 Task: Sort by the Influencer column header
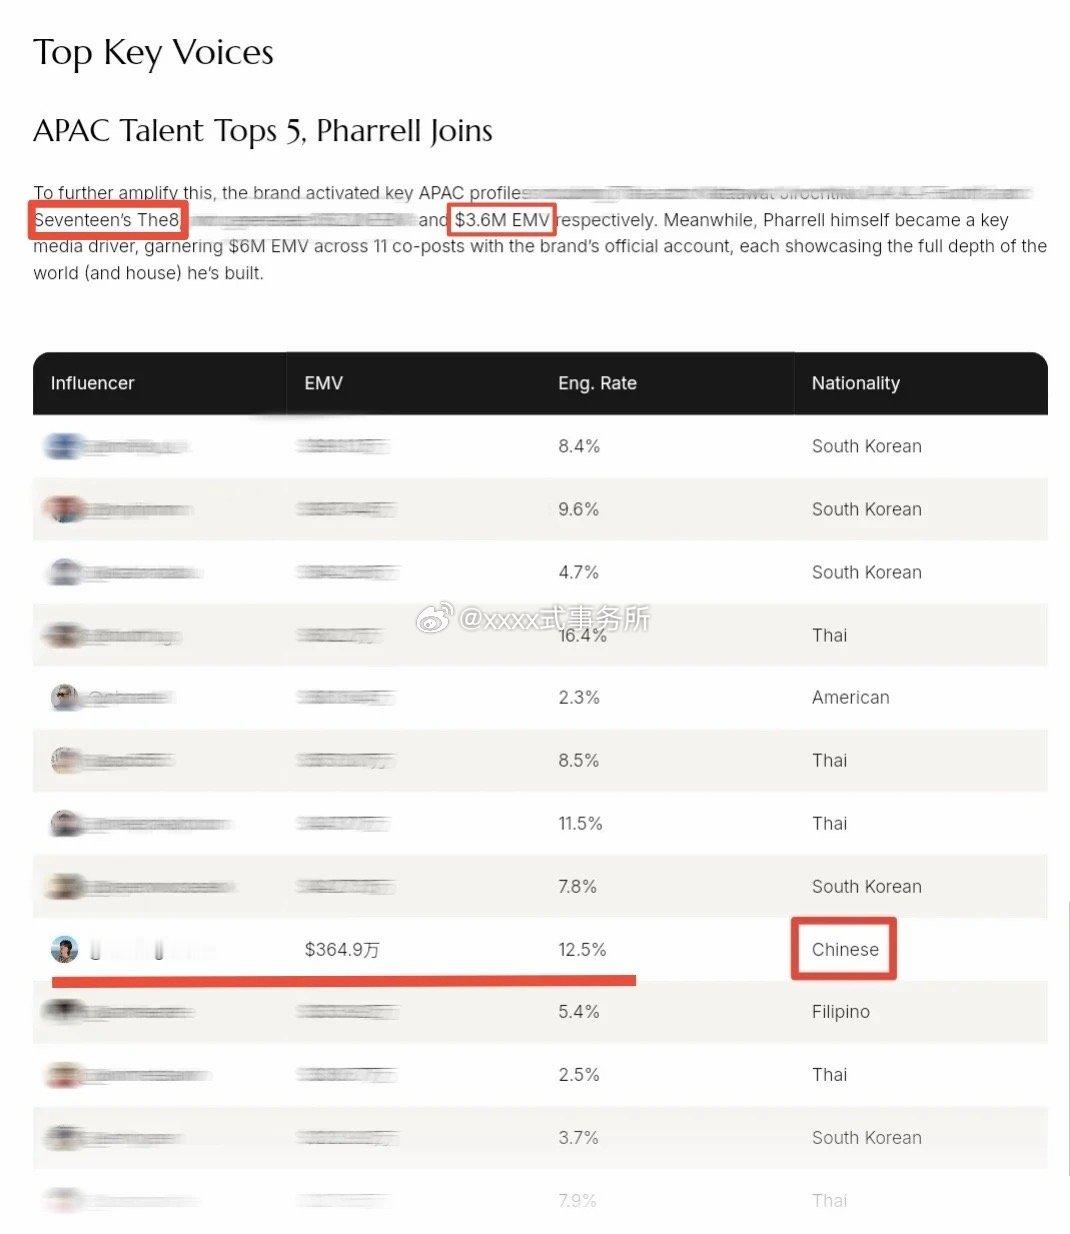pos(92,383)
